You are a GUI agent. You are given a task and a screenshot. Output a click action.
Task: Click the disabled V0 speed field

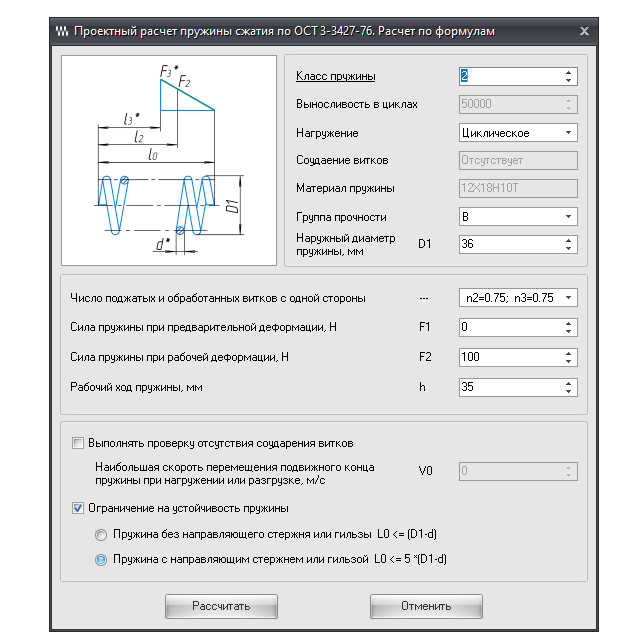pos(518,471)
